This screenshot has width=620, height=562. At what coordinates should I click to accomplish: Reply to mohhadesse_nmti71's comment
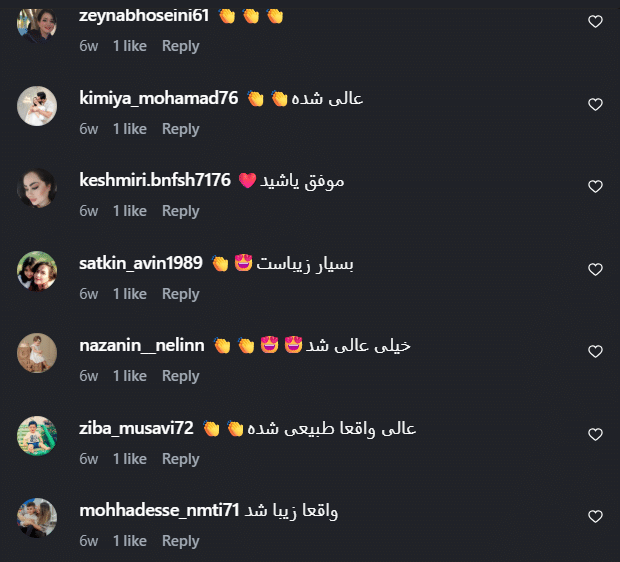tap(181, 541)
